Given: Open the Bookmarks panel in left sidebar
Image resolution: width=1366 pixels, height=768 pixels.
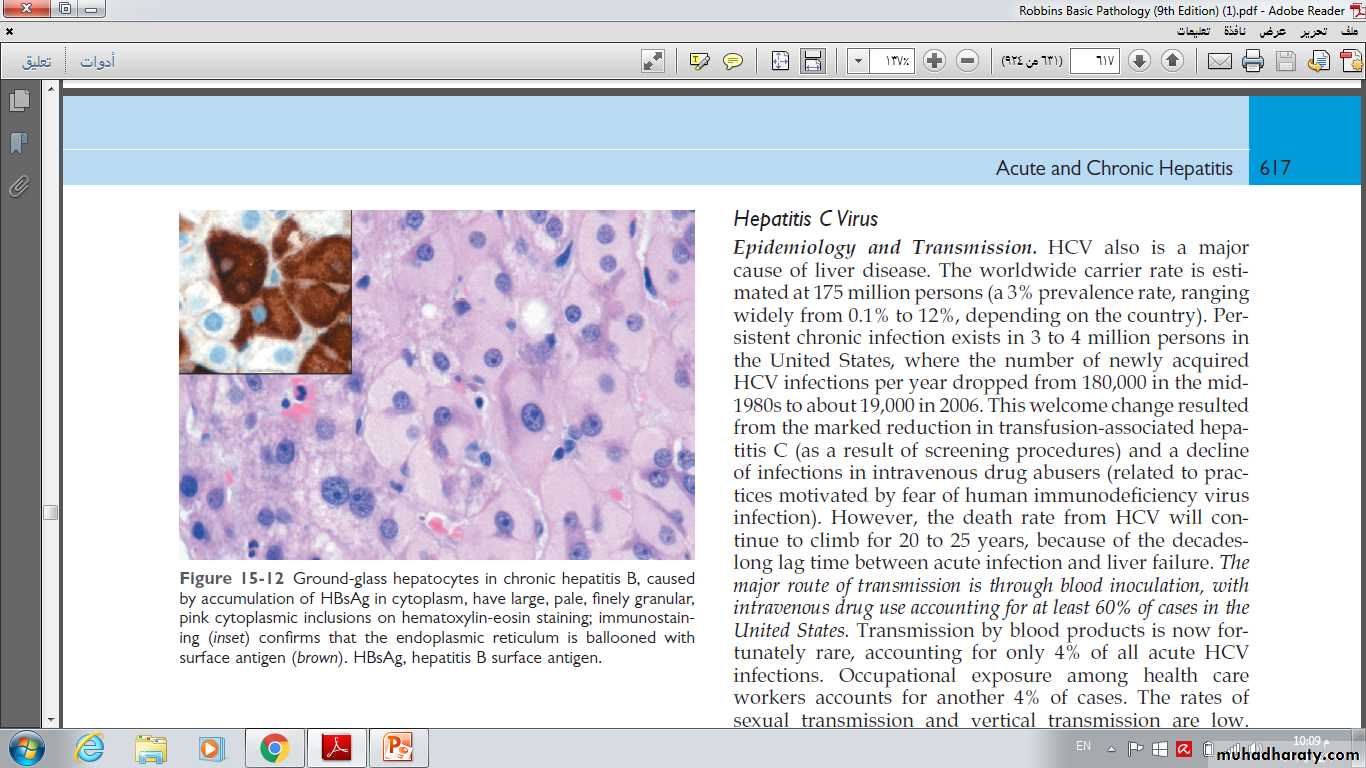Looking at the screenshot, I should point(19,144).
